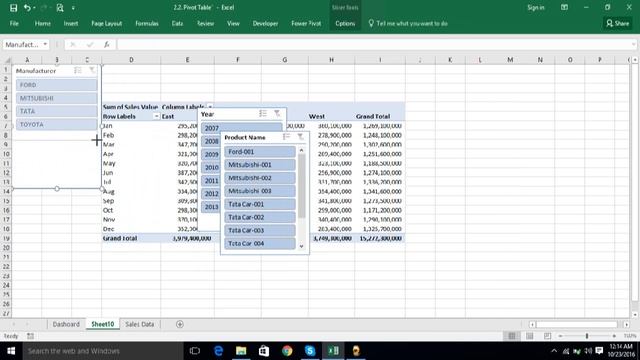Open Skype from taskbar
The height and width of the screenshot is (360, 640).
(x=310, y=351)
